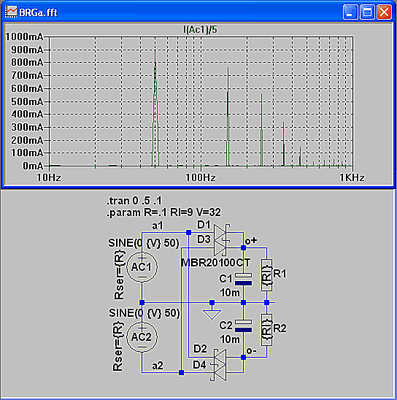This screenshot has height=400, width=397.
Task: Click the AC1 voltage source symbol
Action: click(142, 267)
